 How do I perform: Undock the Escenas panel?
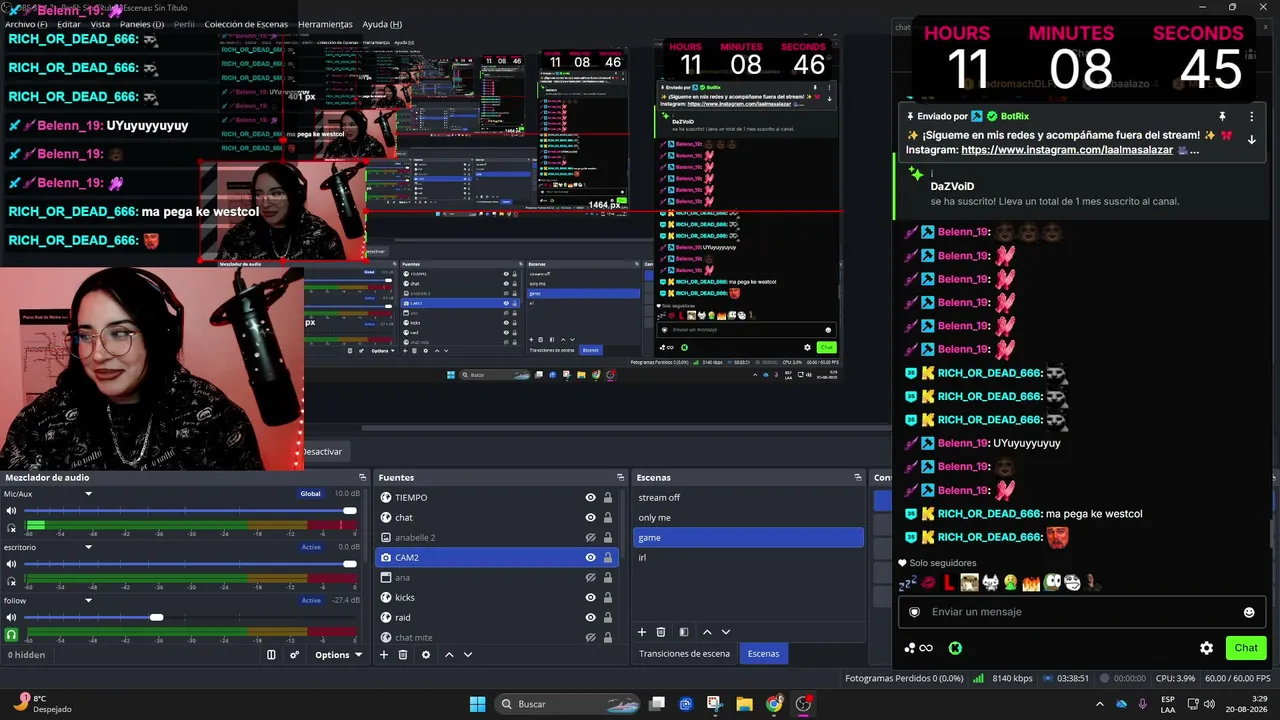857,477
